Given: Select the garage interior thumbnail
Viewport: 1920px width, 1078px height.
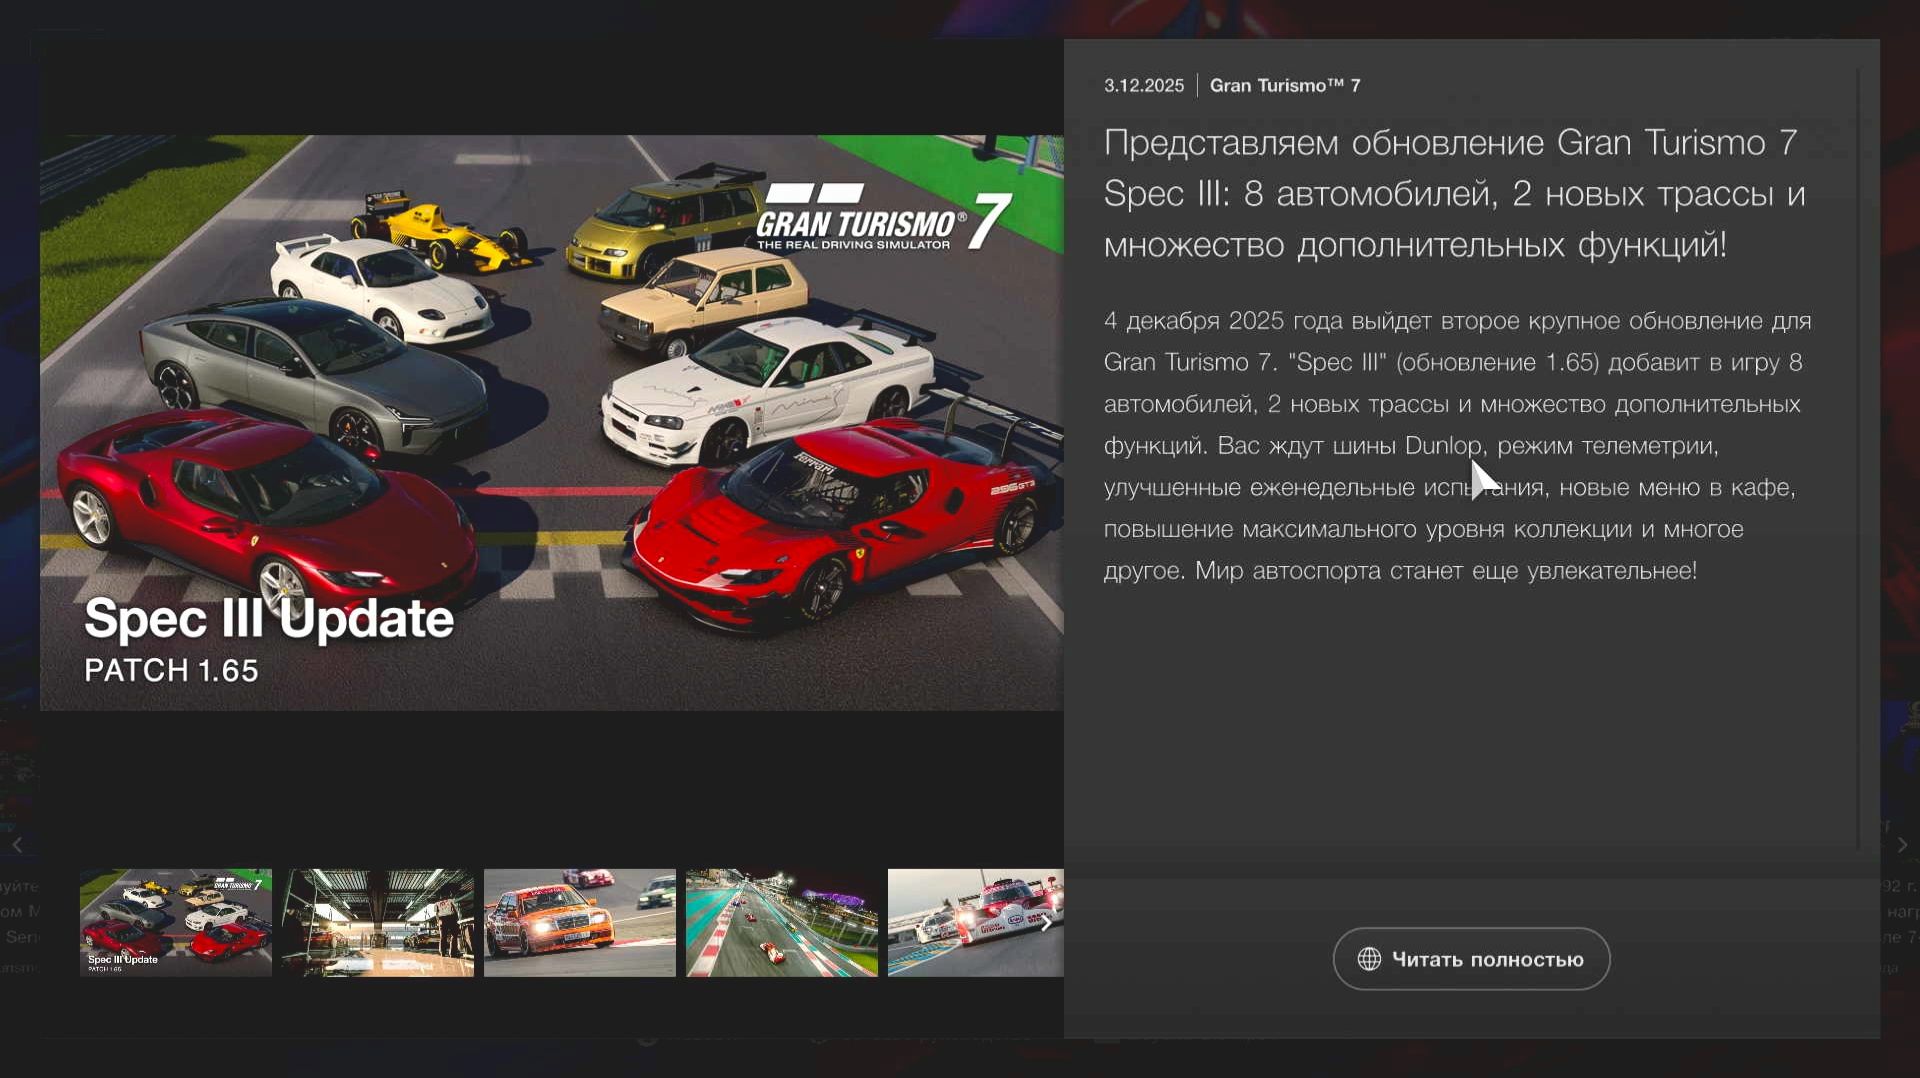Looking at the screenshot, I should 378,922.
